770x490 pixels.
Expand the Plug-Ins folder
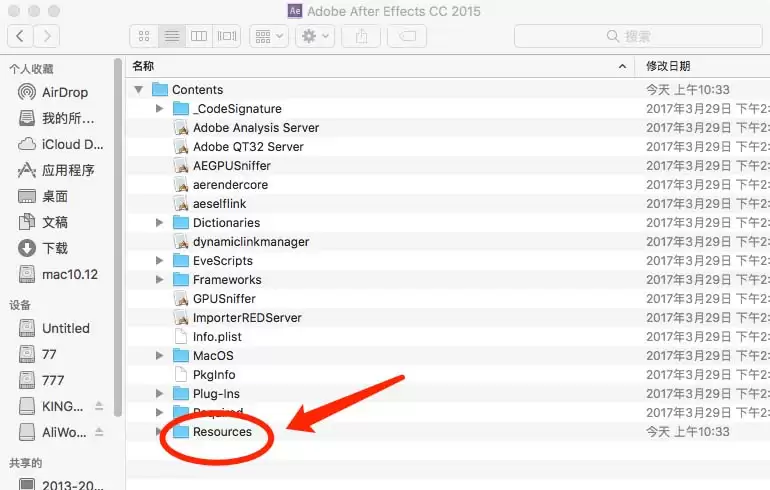pyautogui.click(x=159, y=393)
